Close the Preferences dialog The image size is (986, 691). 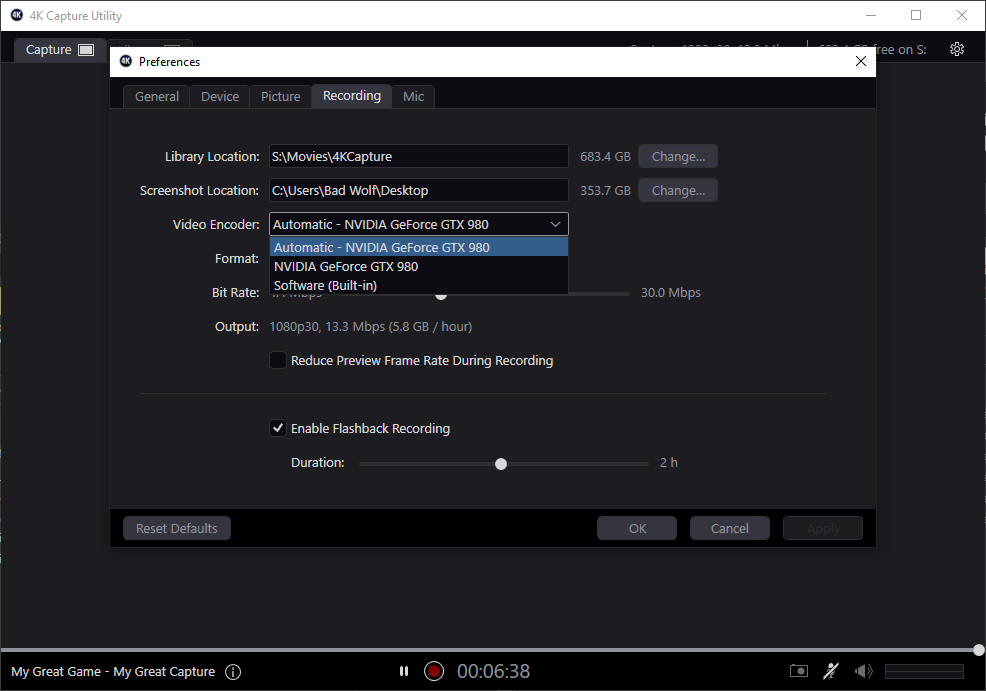[x=860, y=61]
